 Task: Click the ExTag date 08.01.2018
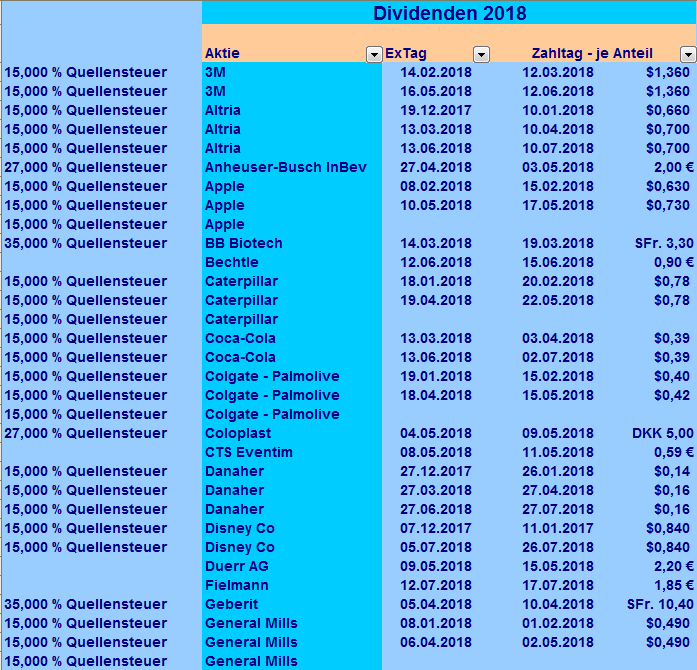point(436,623)
